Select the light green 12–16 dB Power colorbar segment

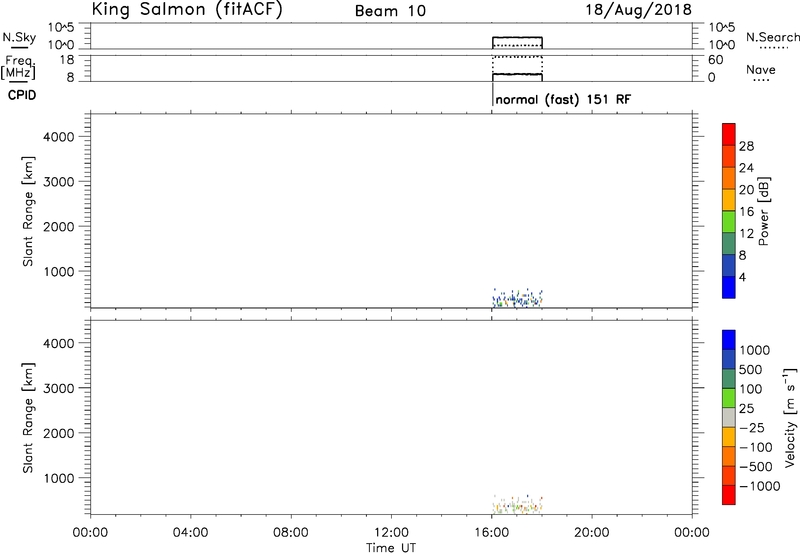coord(729,221)
